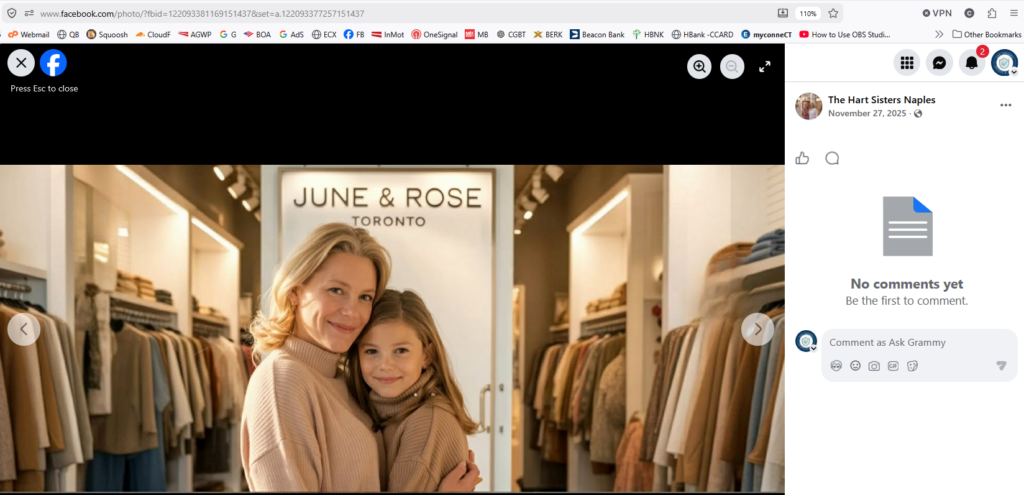Open the BERK bookmark
The height and width of the screenshot is (495, 1024).
[548, 35]
